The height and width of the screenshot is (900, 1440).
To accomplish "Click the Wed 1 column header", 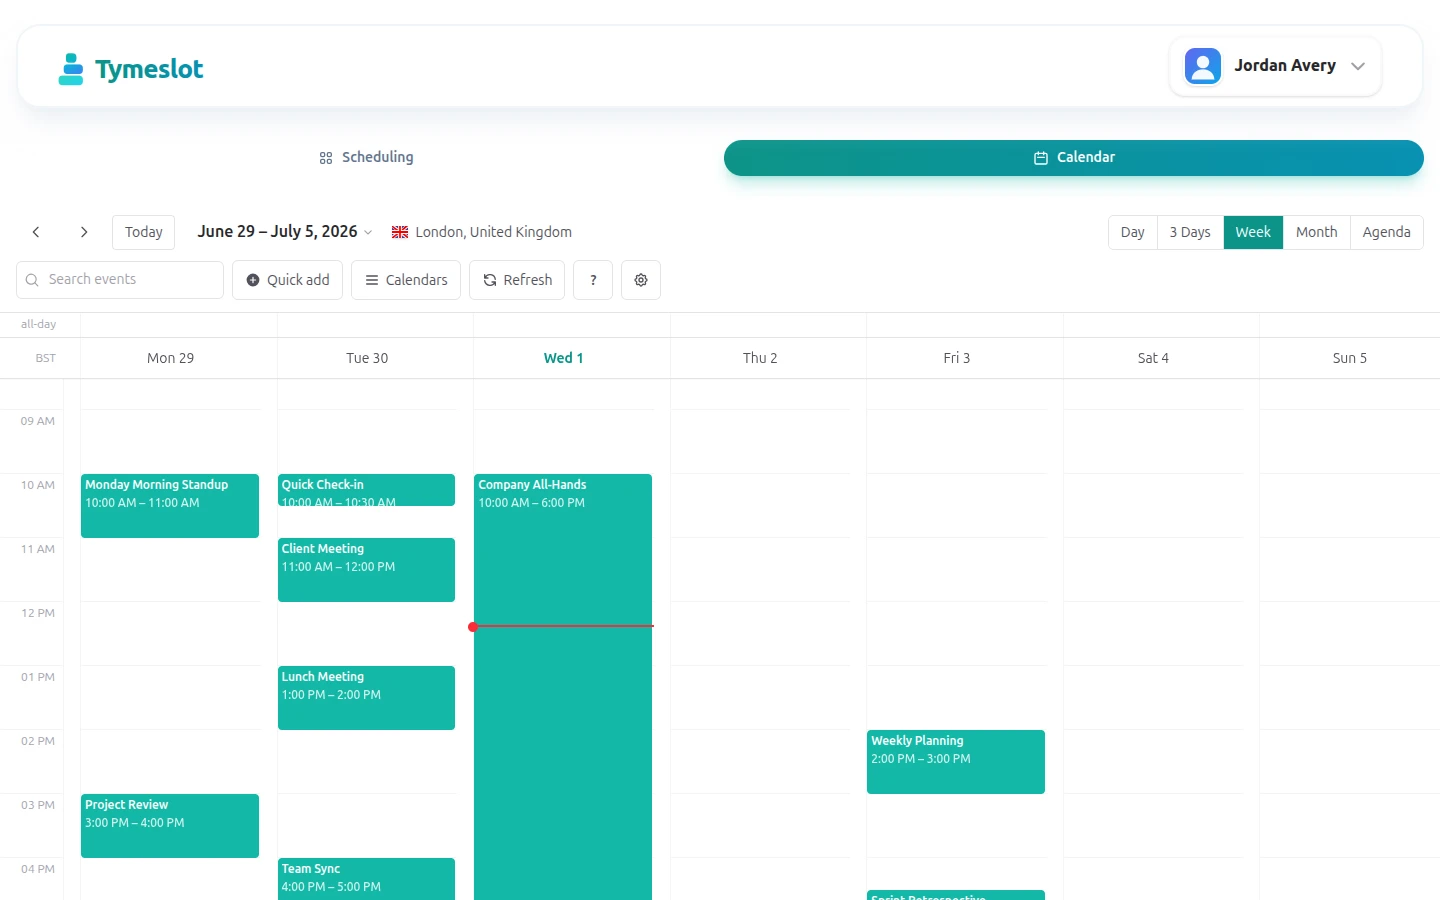I will (564, 358).
